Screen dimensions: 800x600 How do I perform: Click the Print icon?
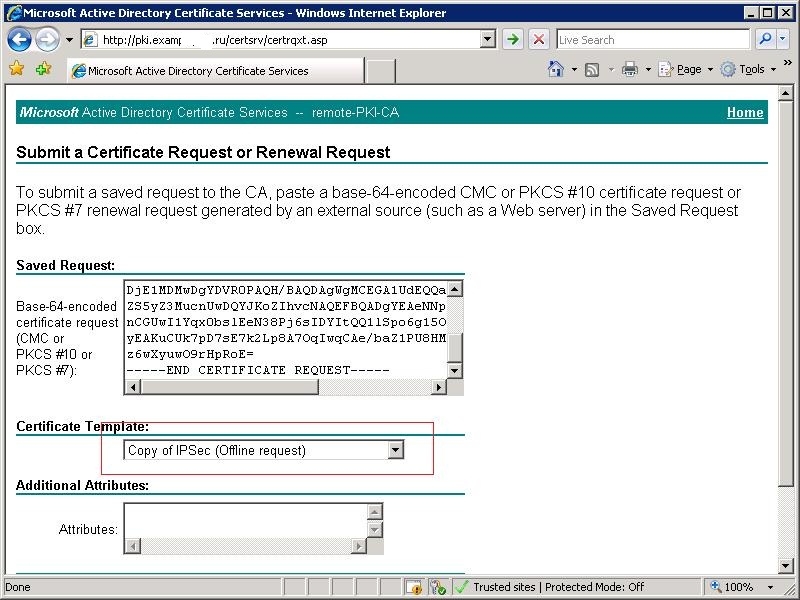[x=630, y=69]
